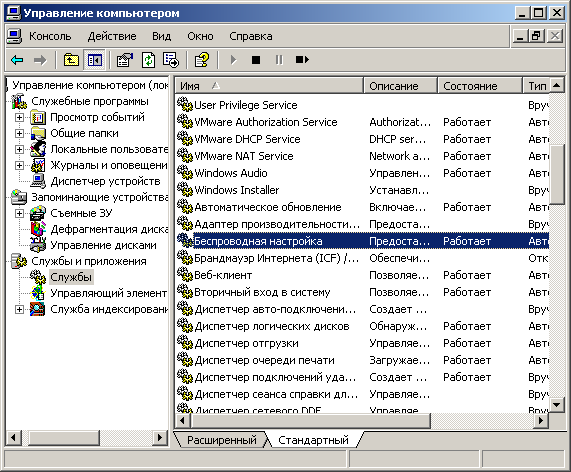Click the Restart service toolbar icon
This screenshot has height=472, width=571.
302,60
